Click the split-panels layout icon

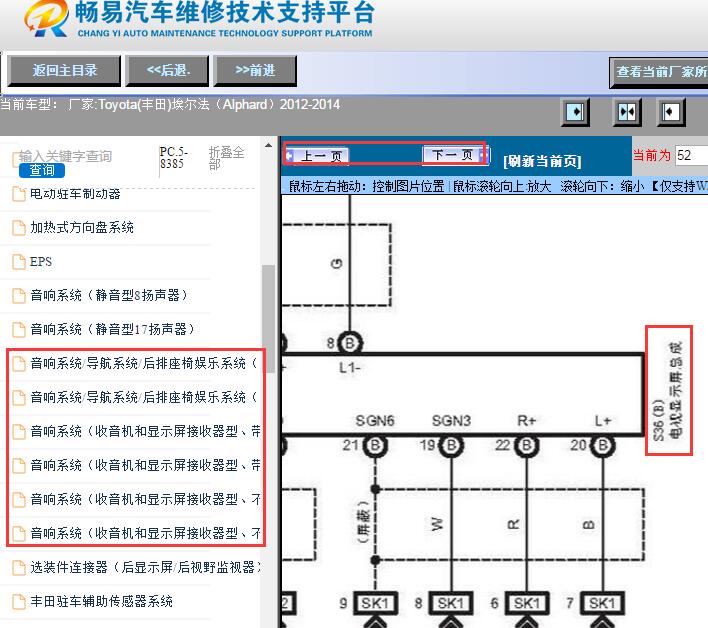coord(627,112)
